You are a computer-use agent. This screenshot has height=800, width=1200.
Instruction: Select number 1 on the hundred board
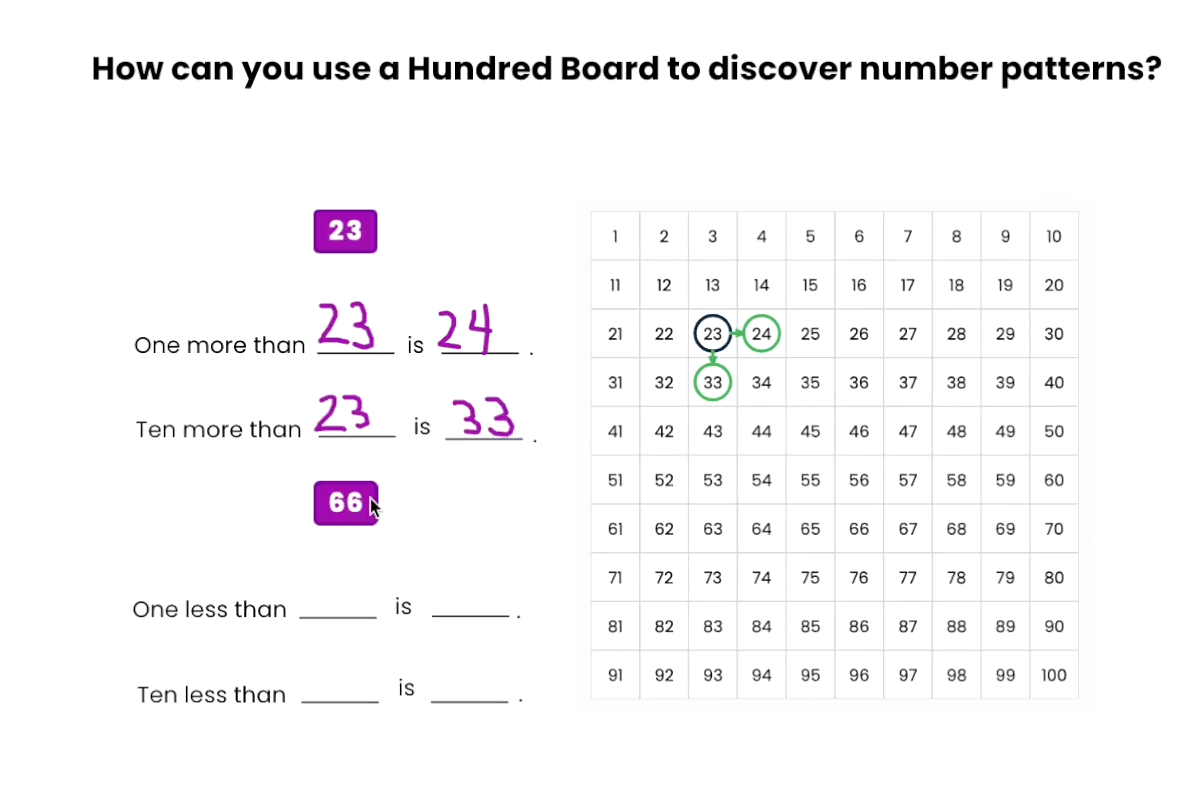(x=615, y=237)
